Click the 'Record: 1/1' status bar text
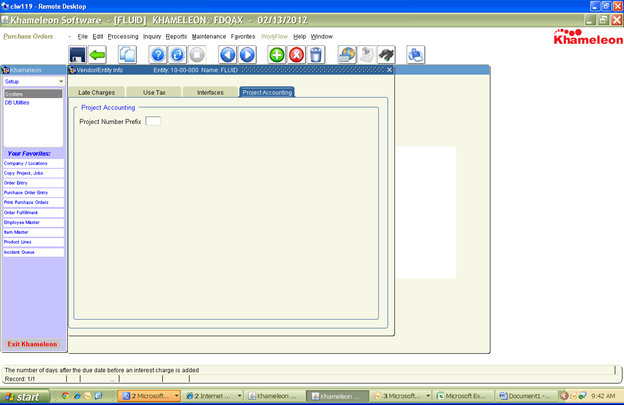Image resolution: width=624 pixels, height=405 pixels. (x=20, y=379)
